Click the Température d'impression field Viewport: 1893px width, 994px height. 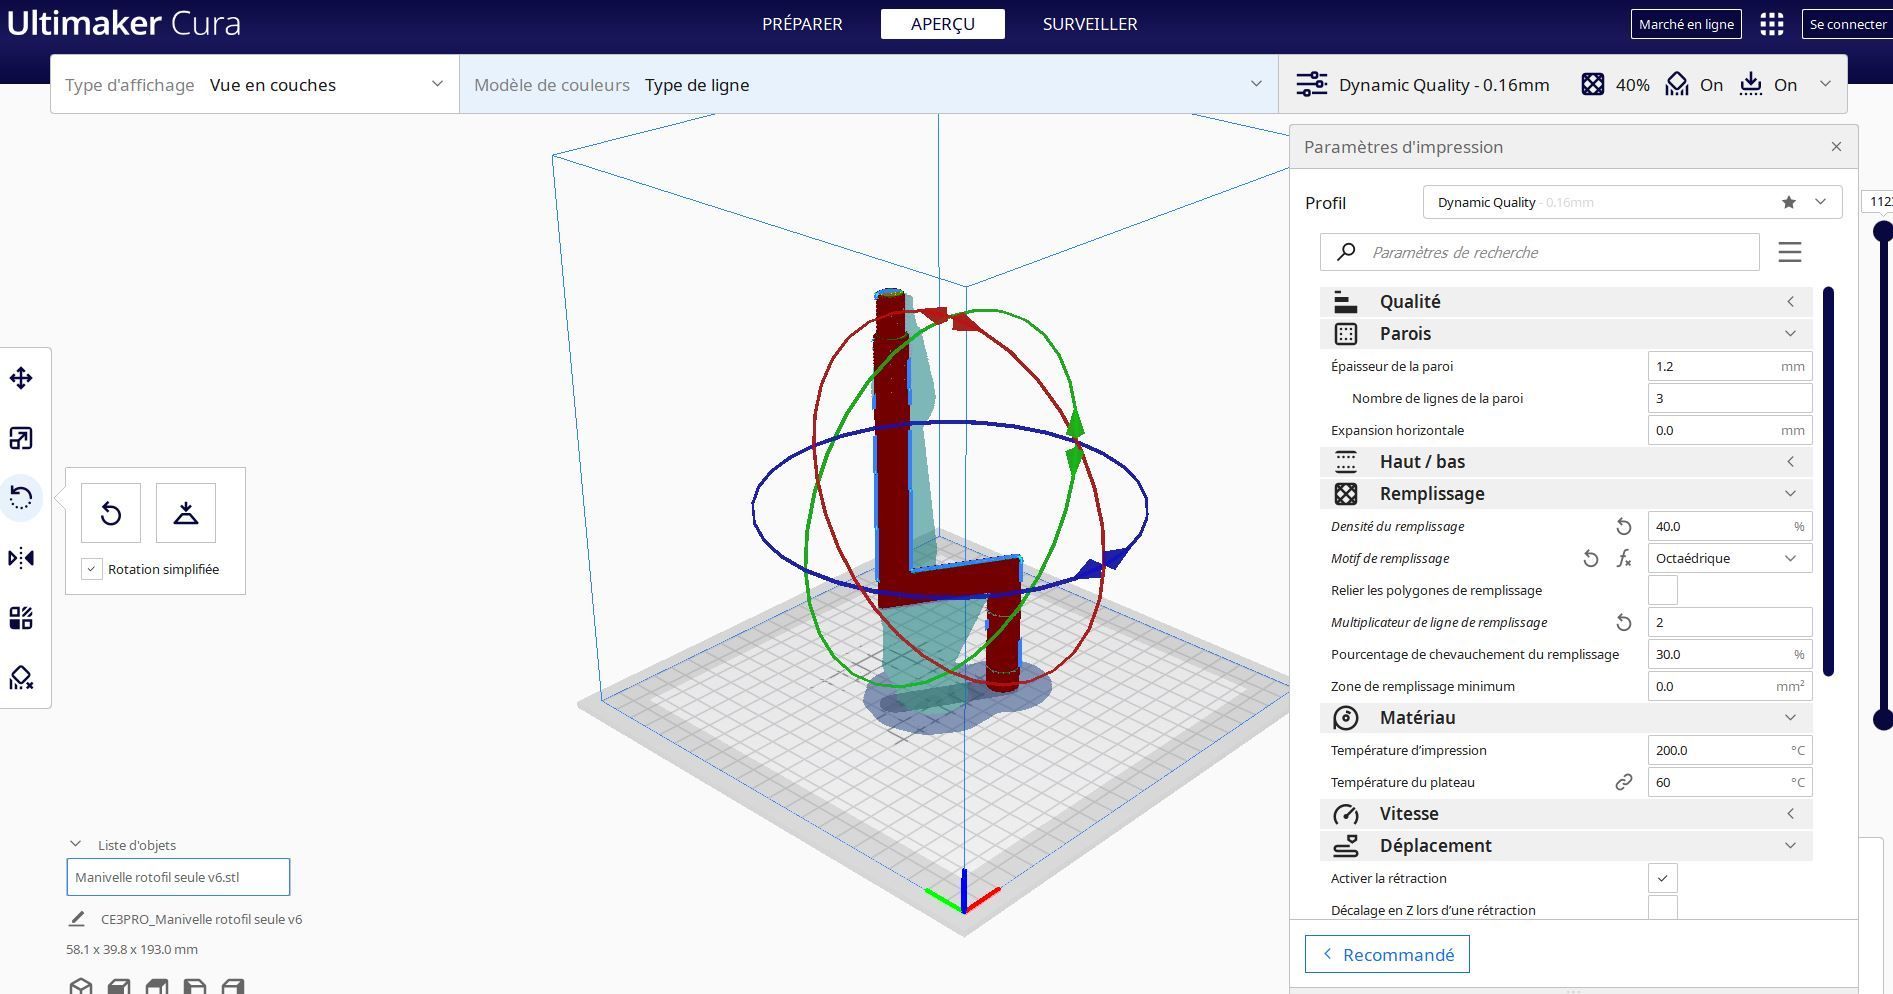click(1730, 750)
